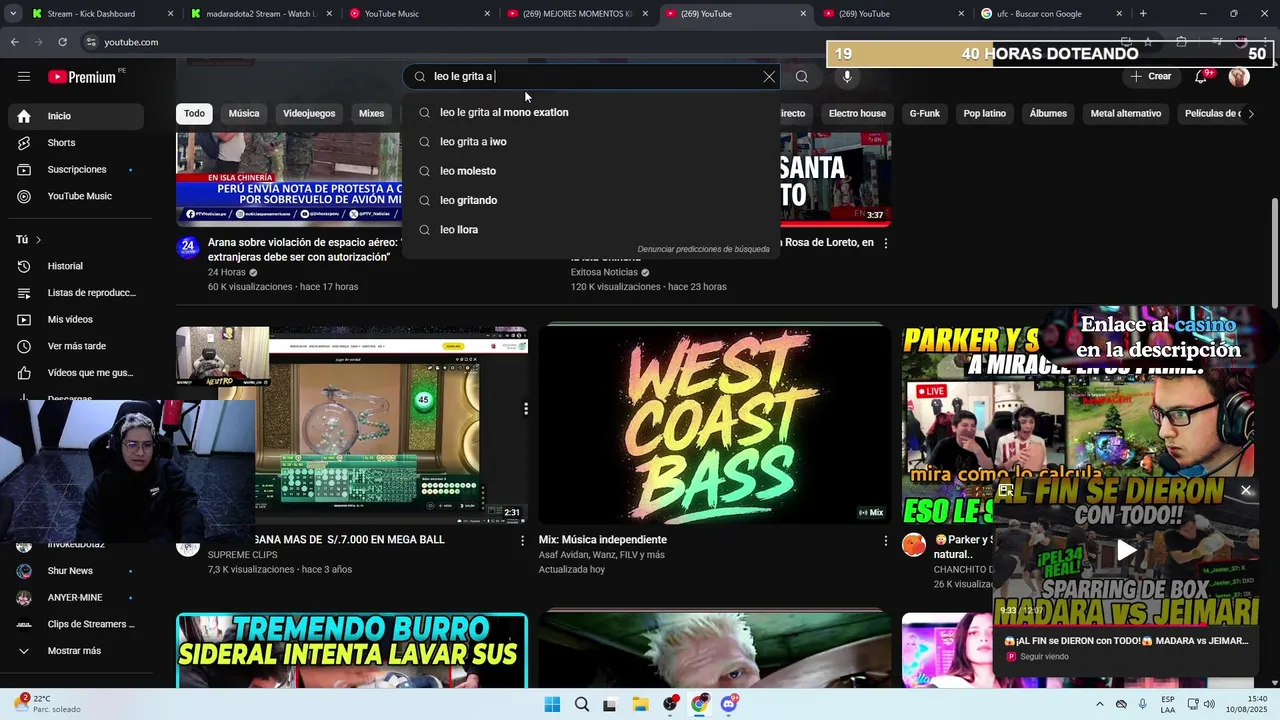Open the notifications bell
Viewport: 1280px width, 720px height.
pos(1201,77)
